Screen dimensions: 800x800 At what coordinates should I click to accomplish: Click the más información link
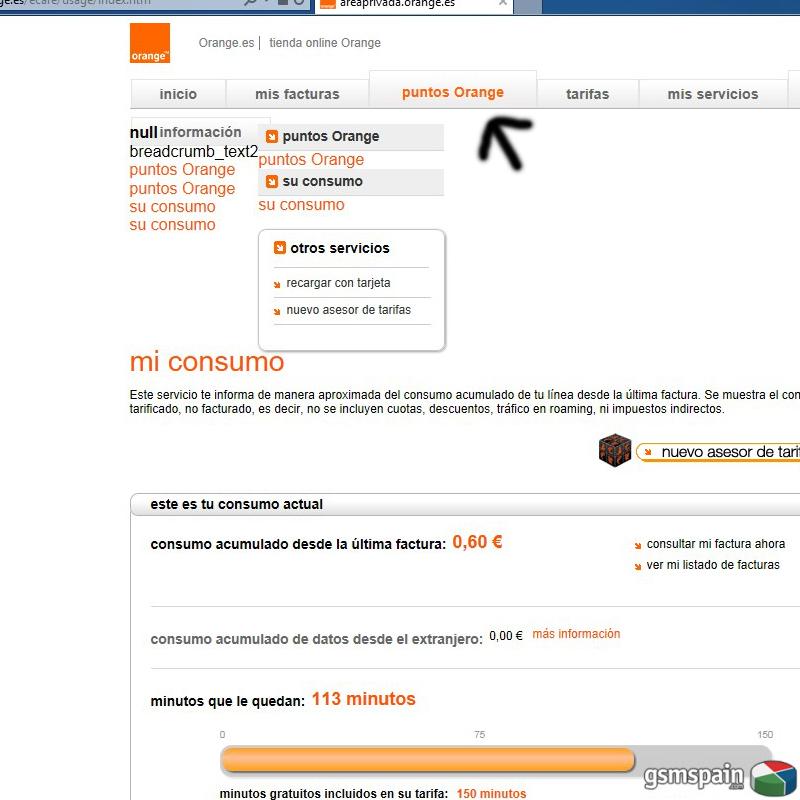(x=576, y=634)
